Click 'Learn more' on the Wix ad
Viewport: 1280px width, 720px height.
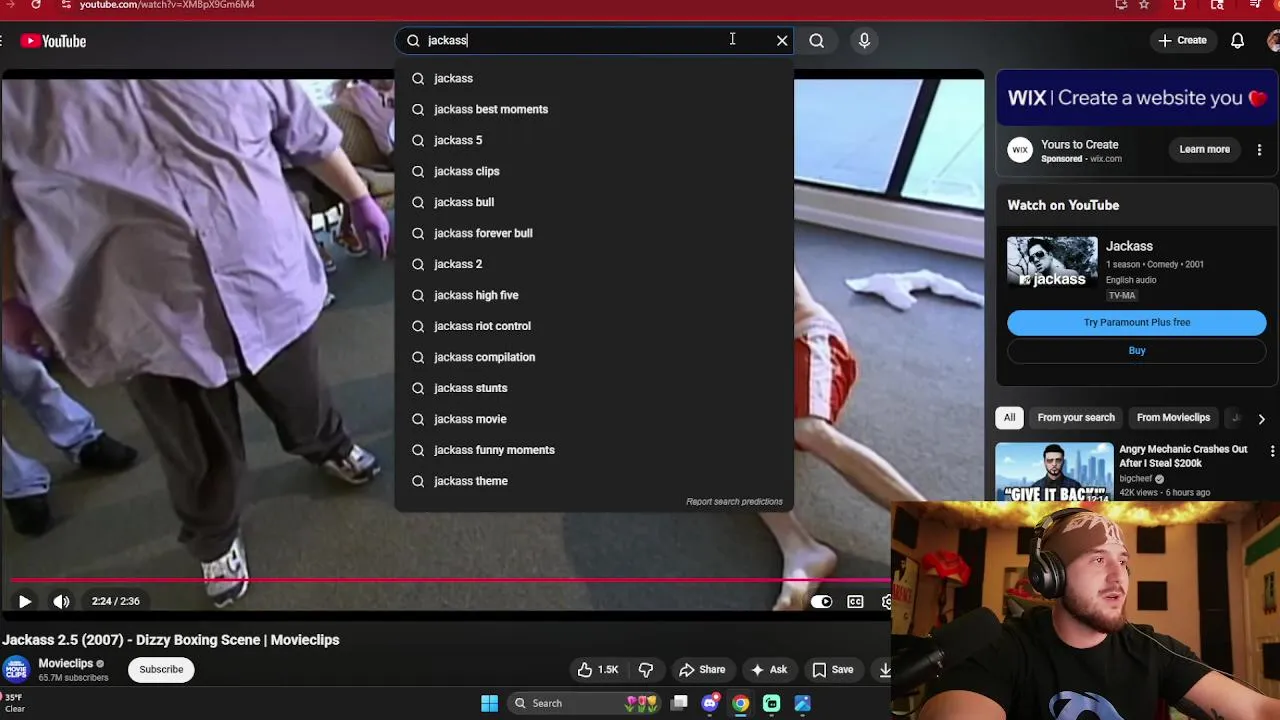point(1204,150)
